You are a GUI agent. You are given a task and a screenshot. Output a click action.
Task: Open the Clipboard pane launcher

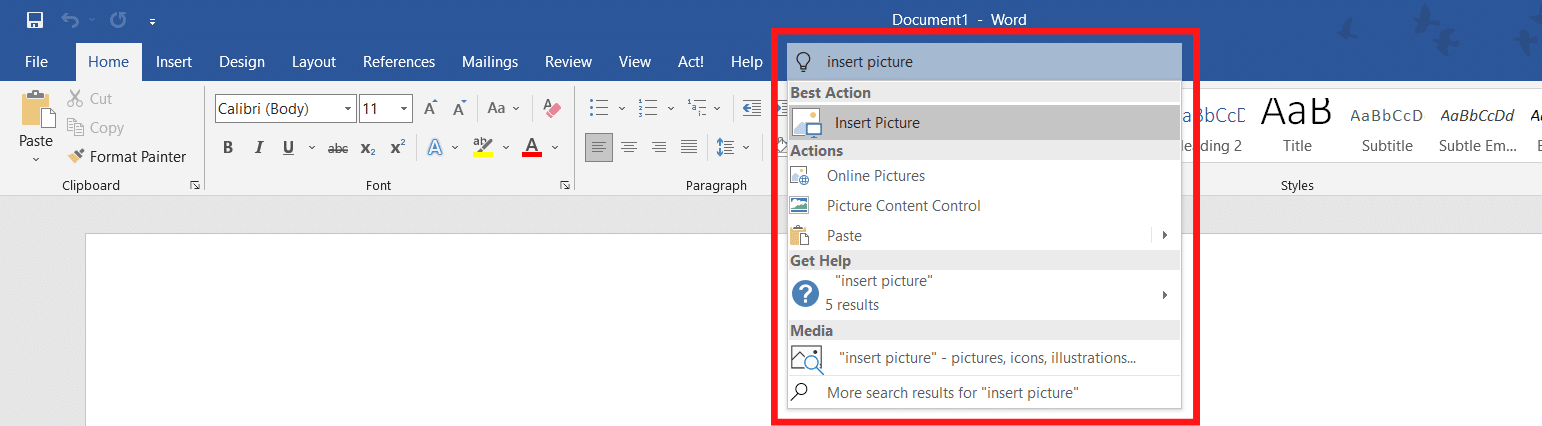(x=195, y=185)
